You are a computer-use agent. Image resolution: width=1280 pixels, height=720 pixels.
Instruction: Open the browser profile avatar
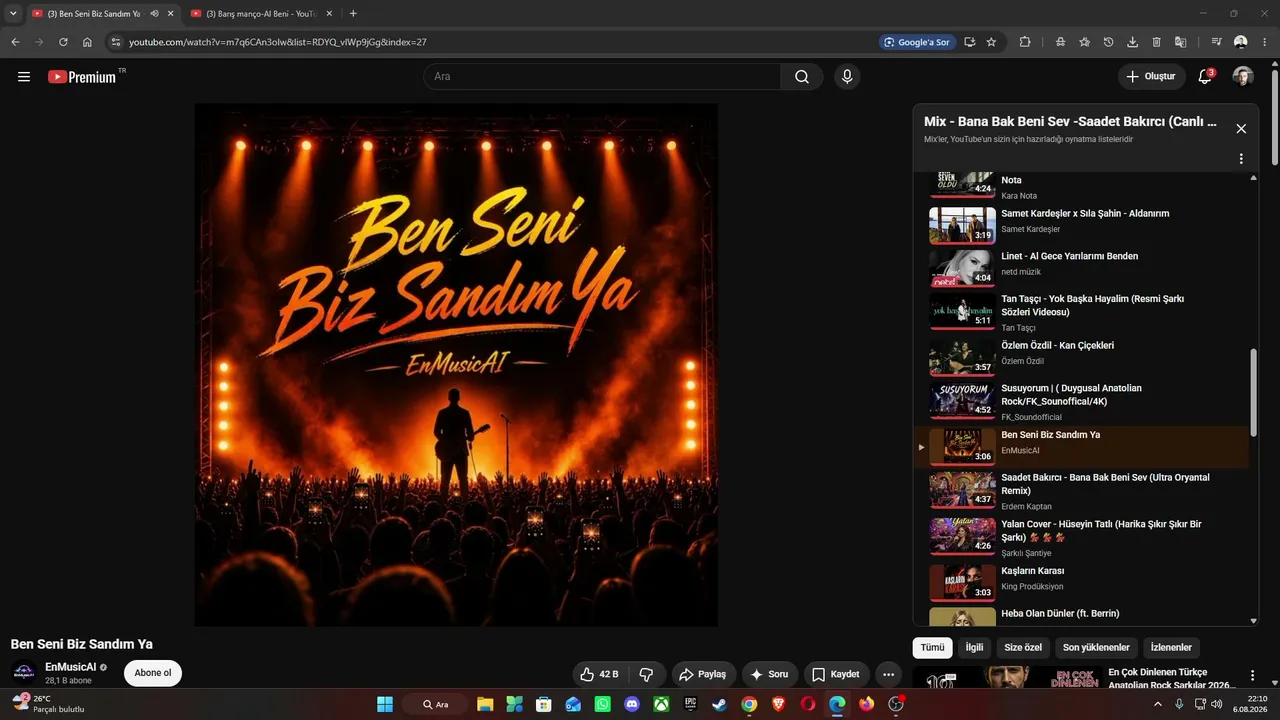point(1241,42)
